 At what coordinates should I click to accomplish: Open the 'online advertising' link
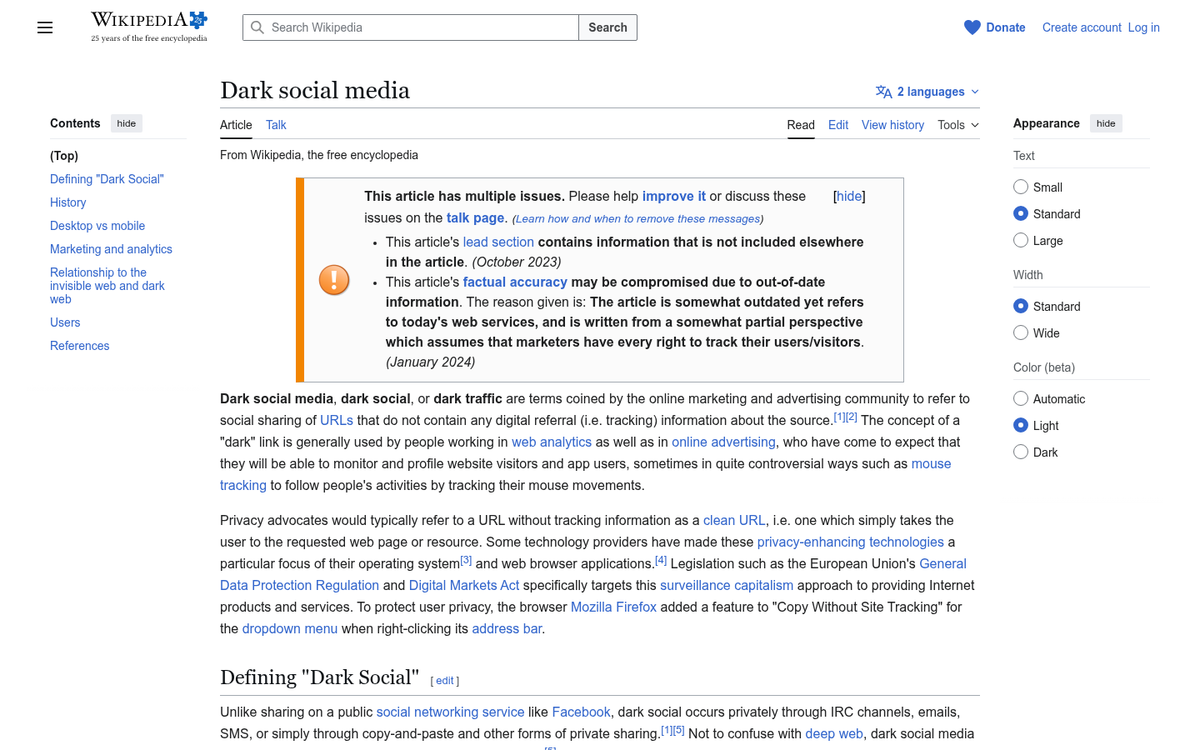[723, 442]
